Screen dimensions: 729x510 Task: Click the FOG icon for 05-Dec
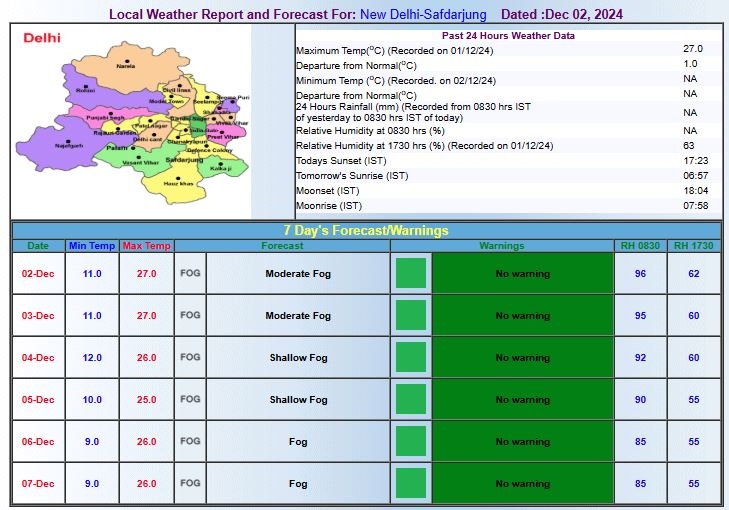coord(190,399)
